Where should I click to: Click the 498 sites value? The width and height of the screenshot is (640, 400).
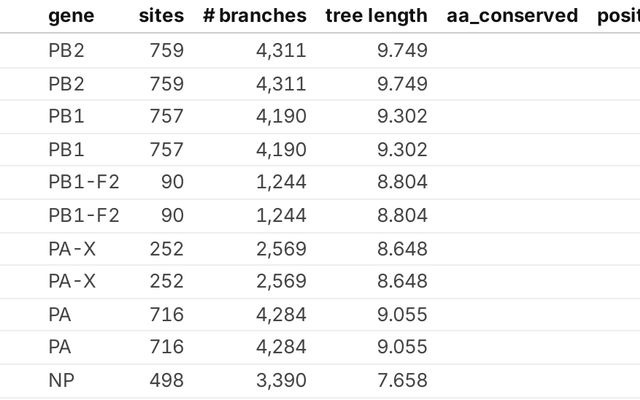(167, 380)
